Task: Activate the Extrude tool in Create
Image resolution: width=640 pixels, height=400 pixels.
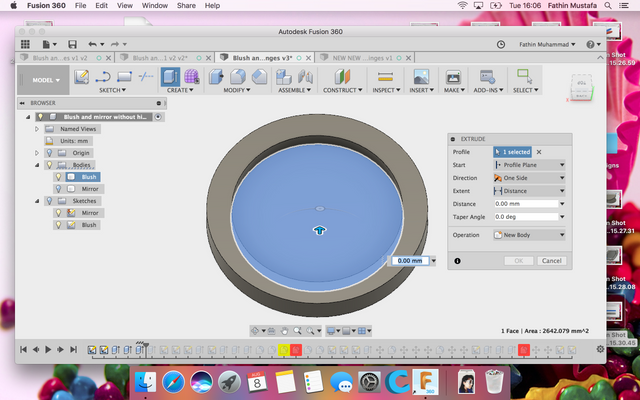Action: point(170,77)
